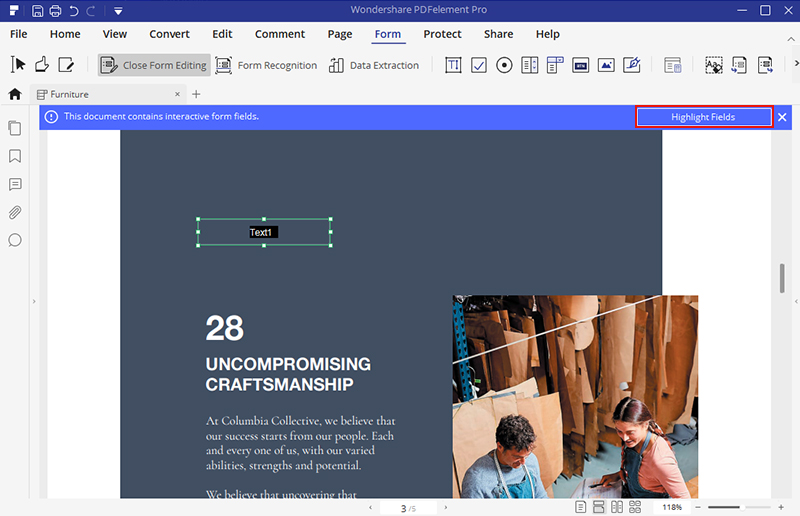Select the Add Radio Button tool
The width and height of the screenshot is (800, 516).
505,65
